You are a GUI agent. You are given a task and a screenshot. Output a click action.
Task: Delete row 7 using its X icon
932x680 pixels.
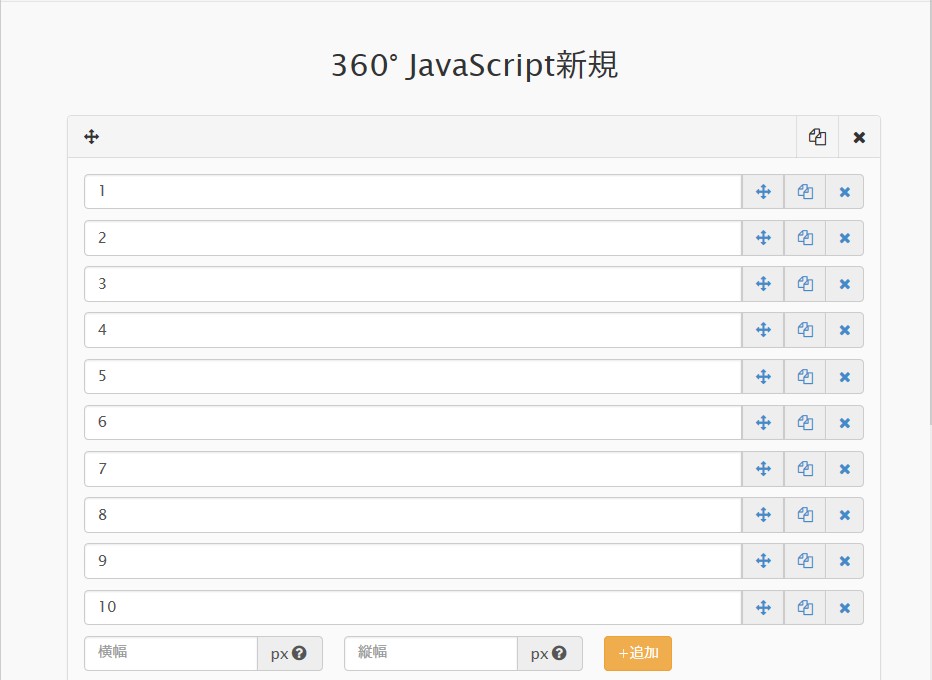pos(845,469)
